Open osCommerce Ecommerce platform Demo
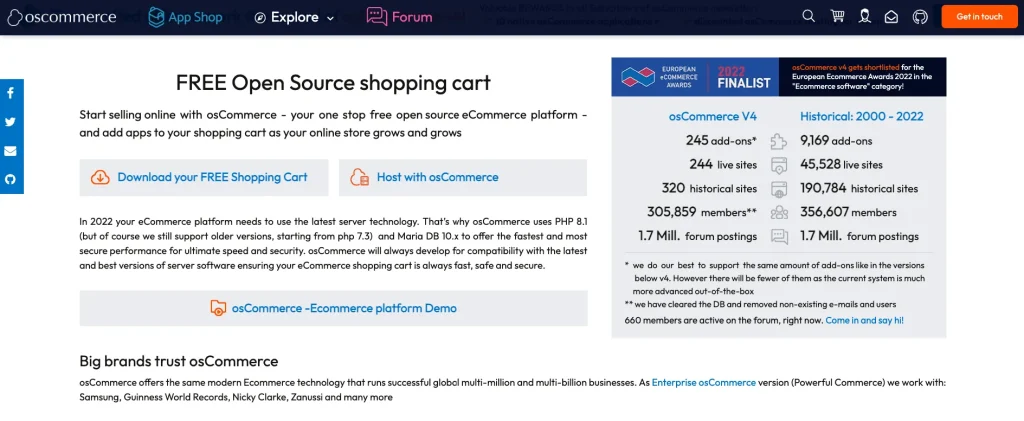Viewport: 1024px width, 421px height. tap(334, 308)
